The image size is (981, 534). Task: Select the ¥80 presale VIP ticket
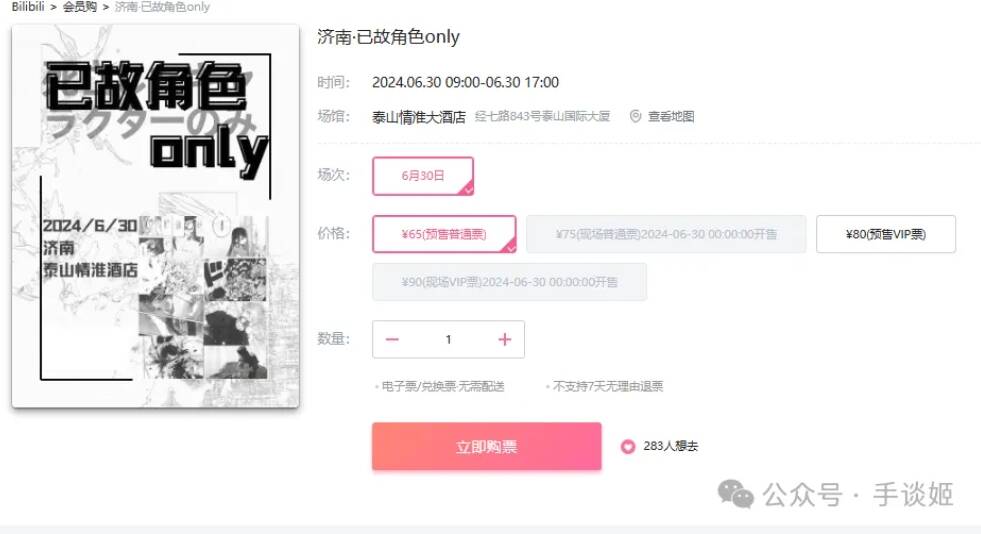point(886,234)
